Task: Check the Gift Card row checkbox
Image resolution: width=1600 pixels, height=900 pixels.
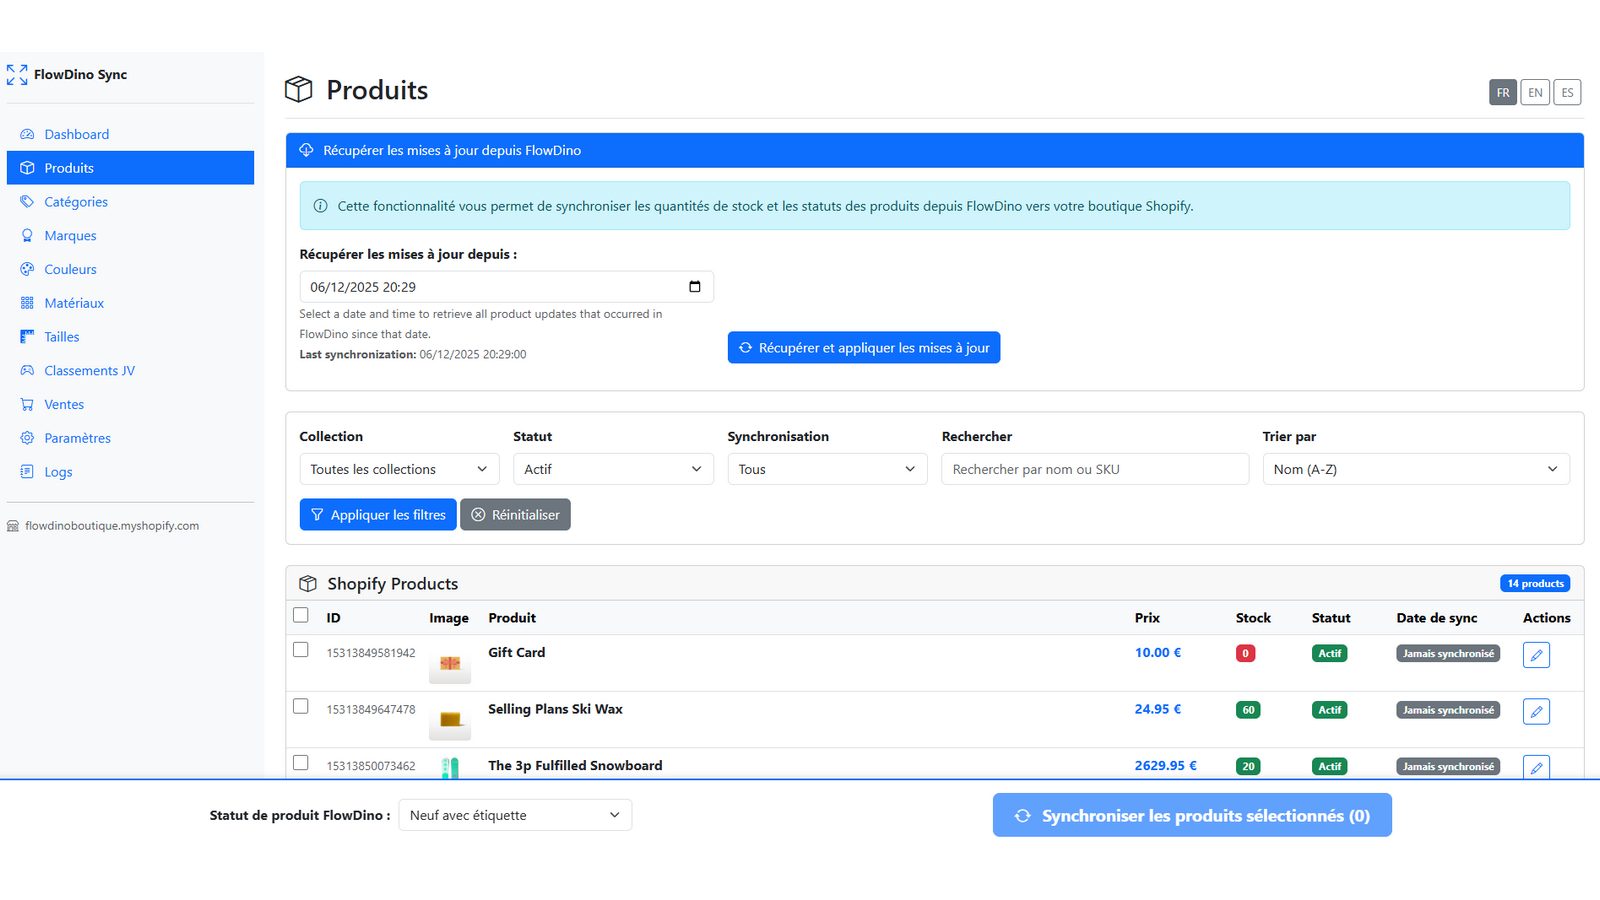Action: tap(301, 650)
